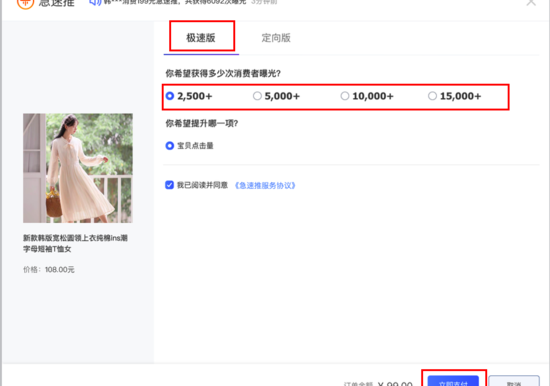Select the 15,000+ exposure option

pos(455,96)
